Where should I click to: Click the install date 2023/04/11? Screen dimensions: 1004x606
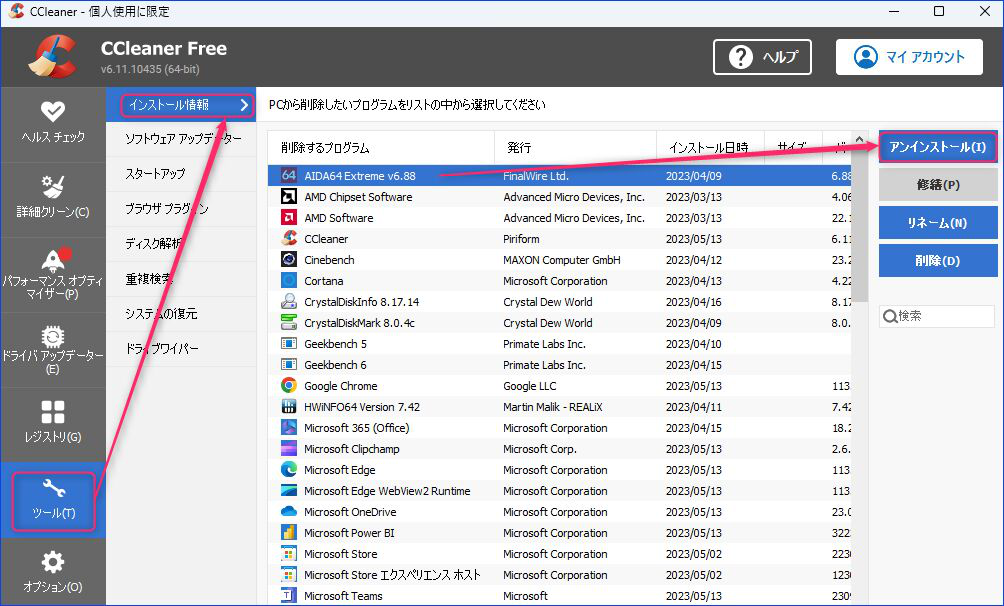pos(693,407)
